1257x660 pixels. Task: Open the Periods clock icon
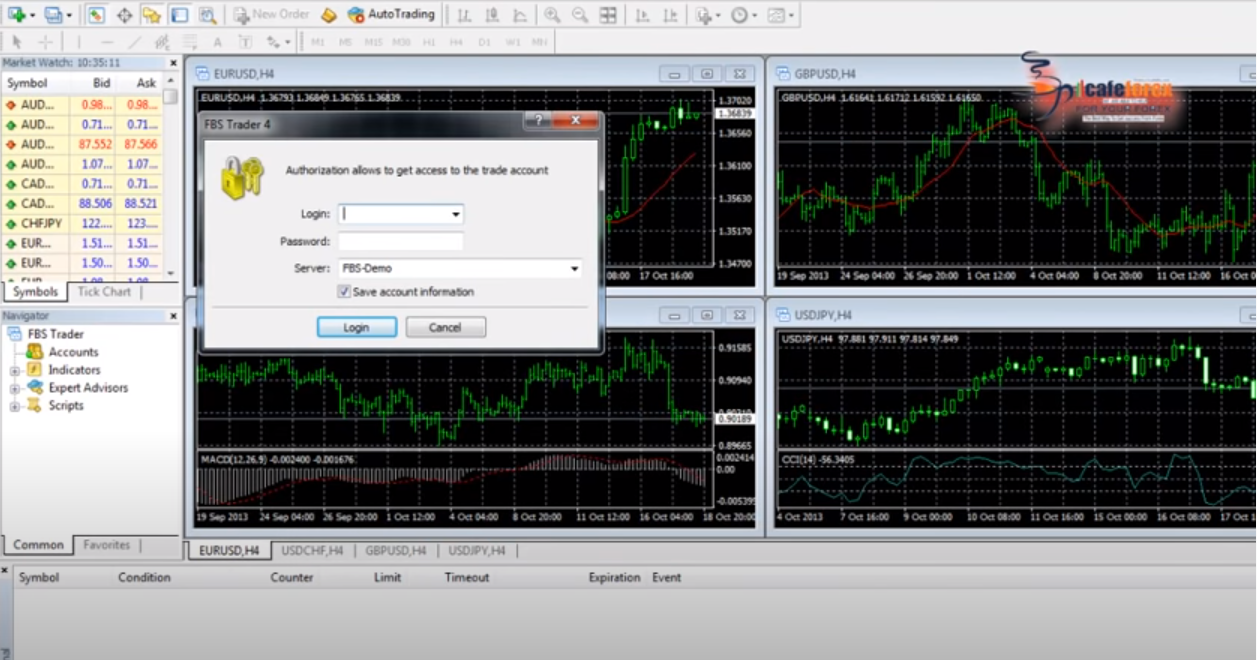pyautogui.click(x=738, y=15)
